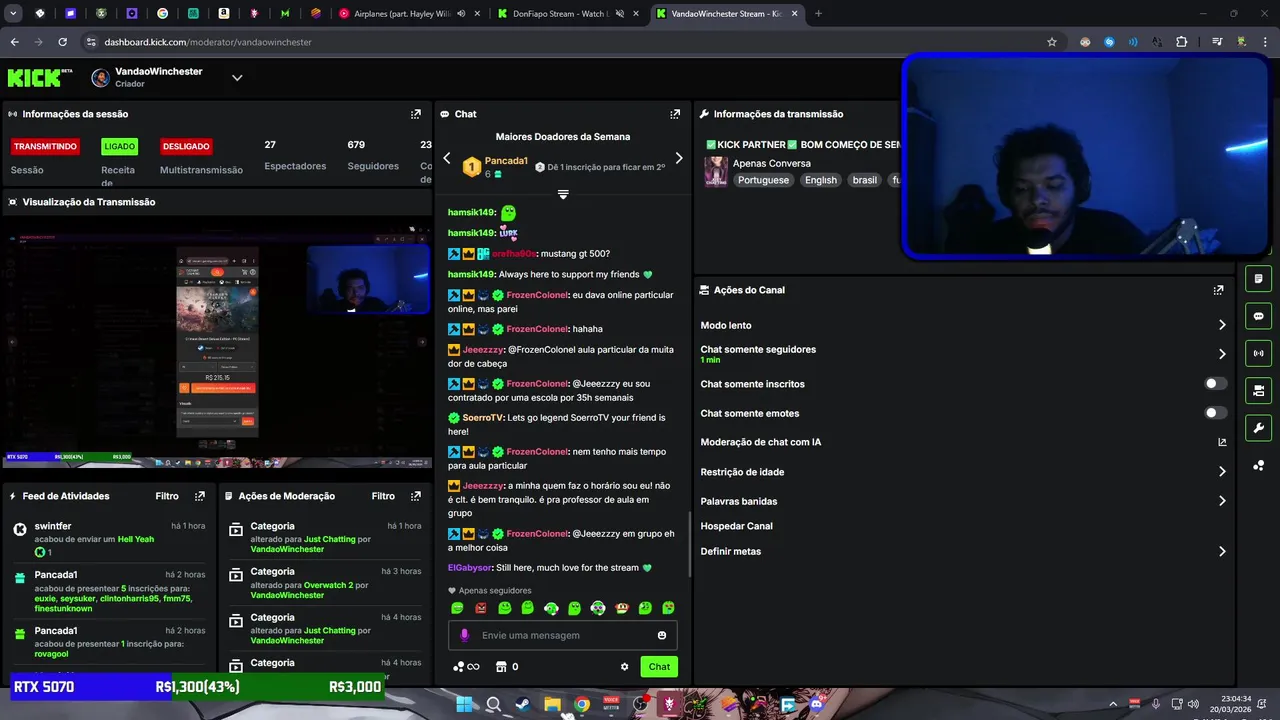Open the emoji picker in message box
This screenshot has height=720, width=1280.
pos(662,635)
